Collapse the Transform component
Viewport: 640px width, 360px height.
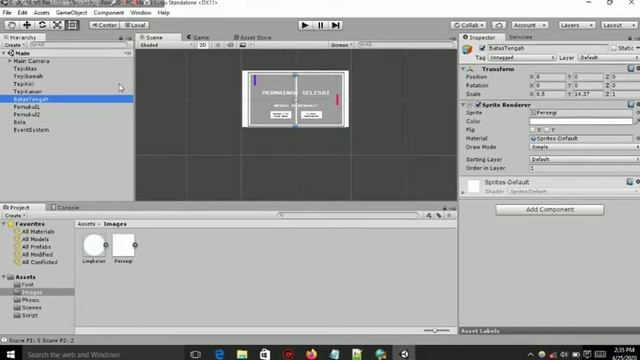463,69
